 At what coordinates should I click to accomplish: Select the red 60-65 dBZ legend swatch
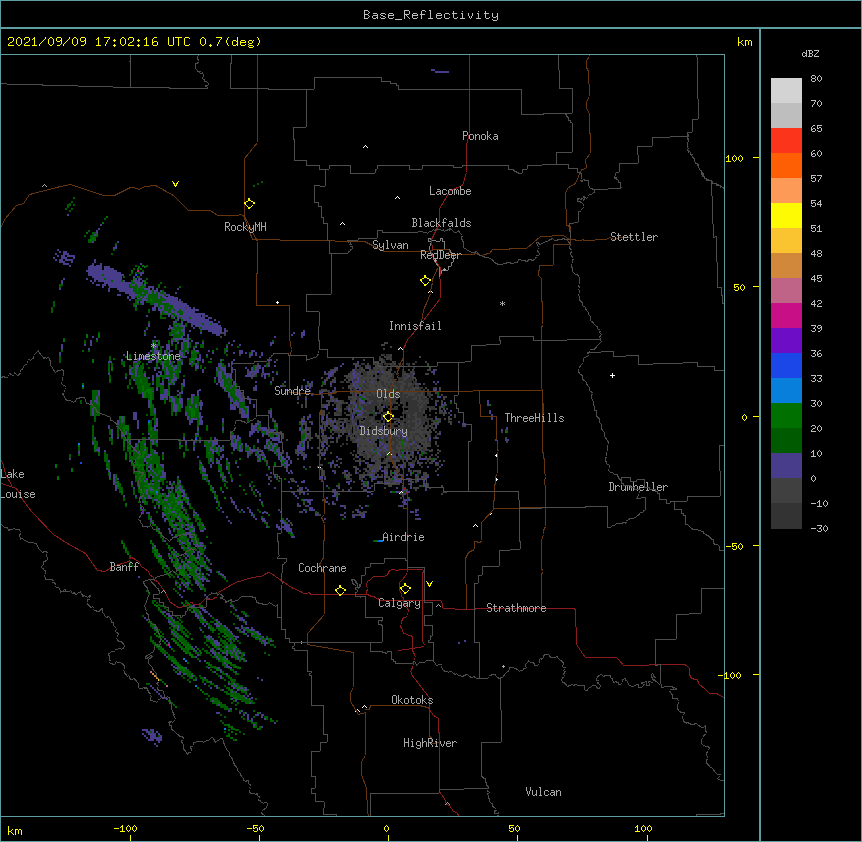pyautogui.click(x=786, y=140)
